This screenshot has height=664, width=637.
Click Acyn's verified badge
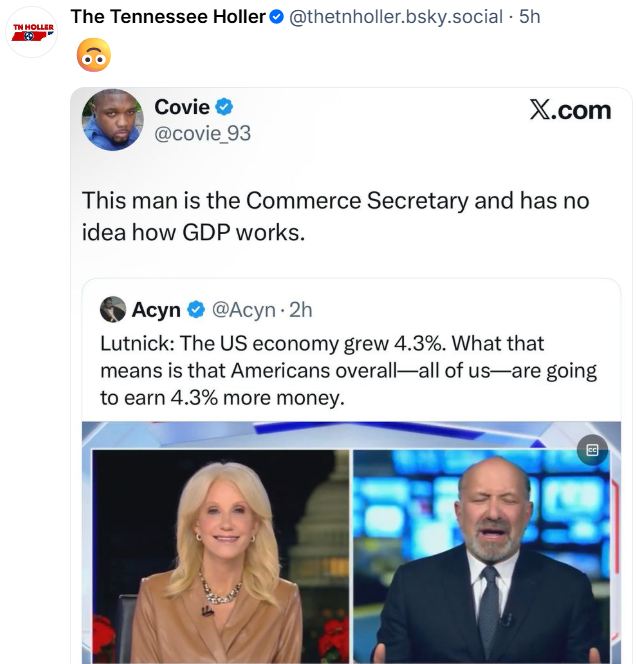(195, 310)
